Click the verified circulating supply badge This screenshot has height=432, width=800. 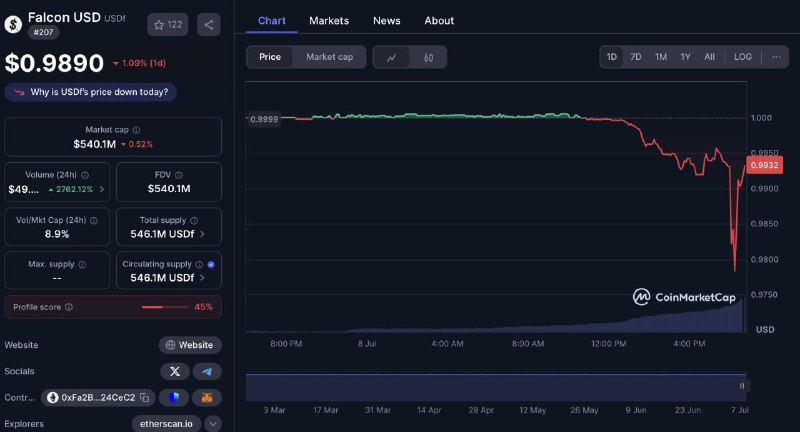click(211, 264)
